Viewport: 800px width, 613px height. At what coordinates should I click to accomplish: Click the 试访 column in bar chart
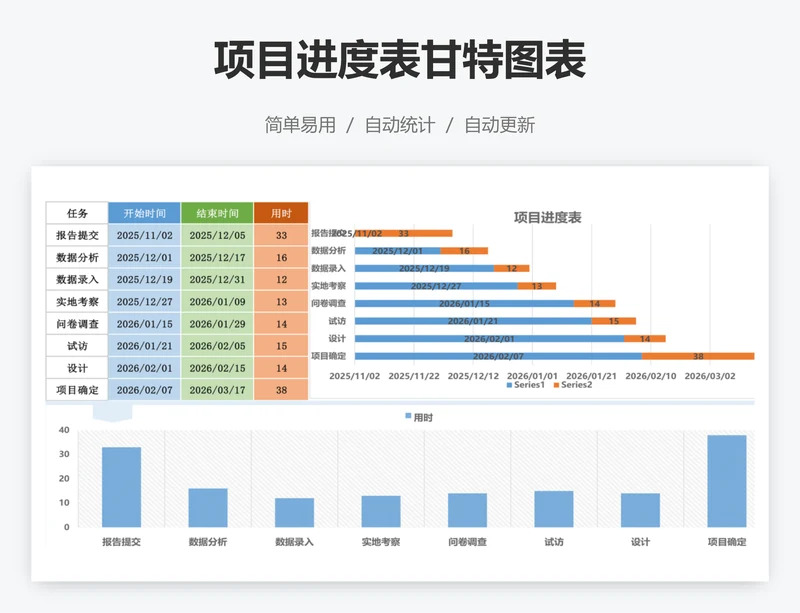(554, 509)
